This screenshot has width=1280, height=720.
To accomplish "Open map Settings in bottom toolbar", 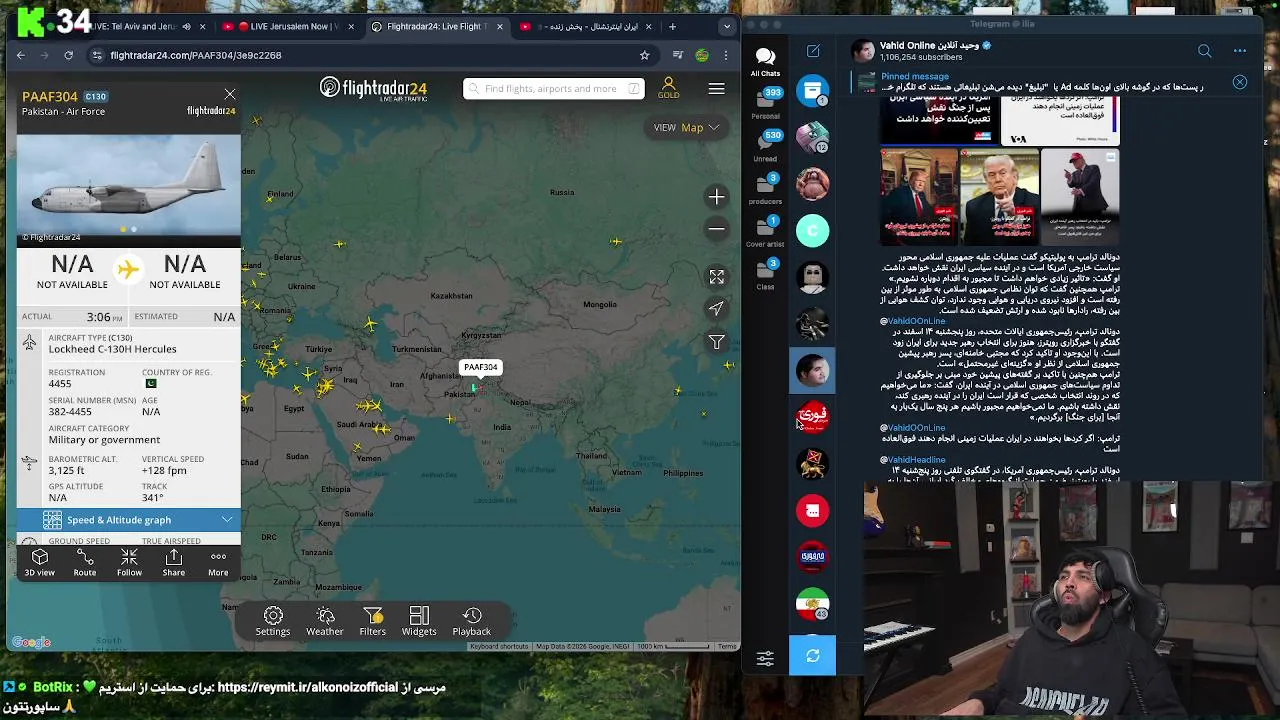I will [273, 621].
